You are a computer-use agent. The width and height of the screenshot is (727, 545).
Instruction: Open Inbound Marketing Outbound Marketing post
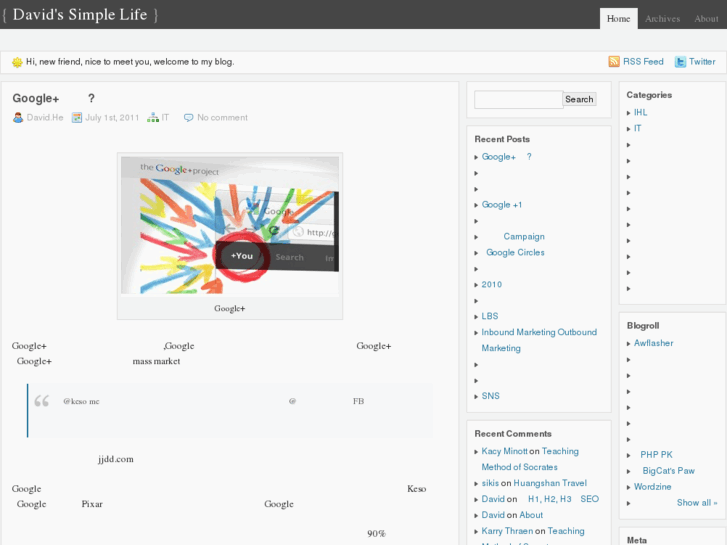pos(539,340)
